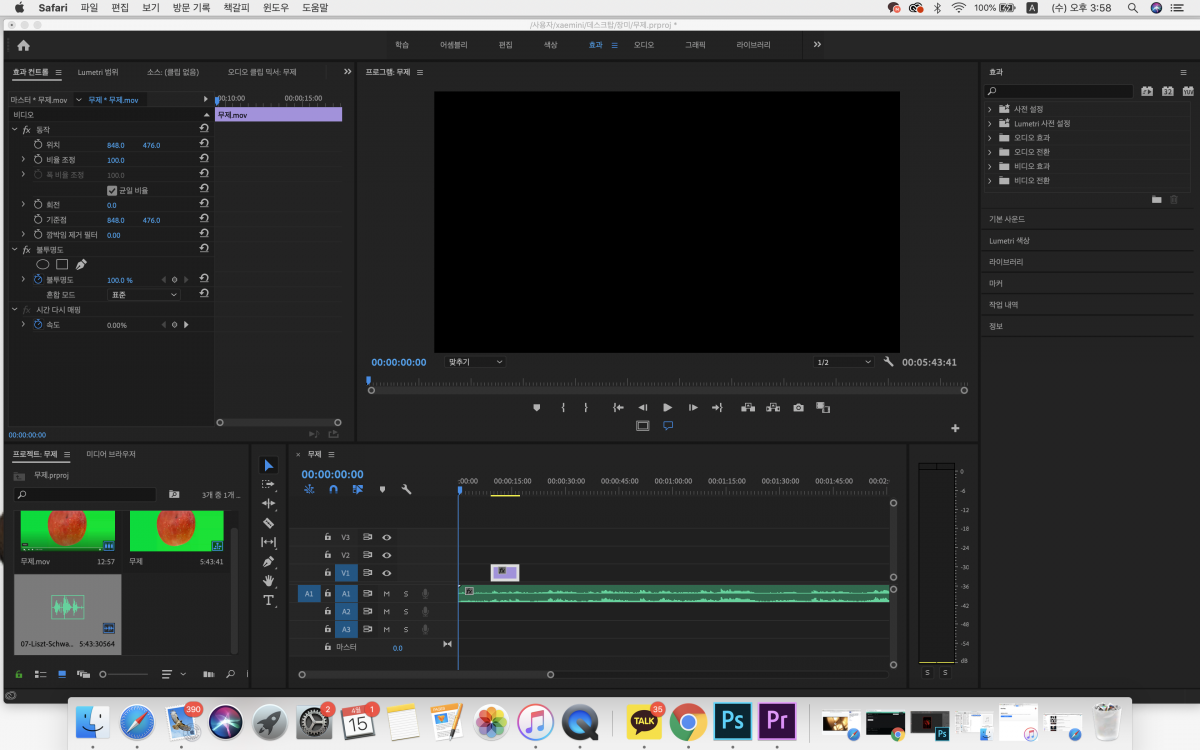Image resolution: width=1200 pixels, height=750 pixels.
Task: Open the 기본 사운드 panel
Action: point(1007,219)
